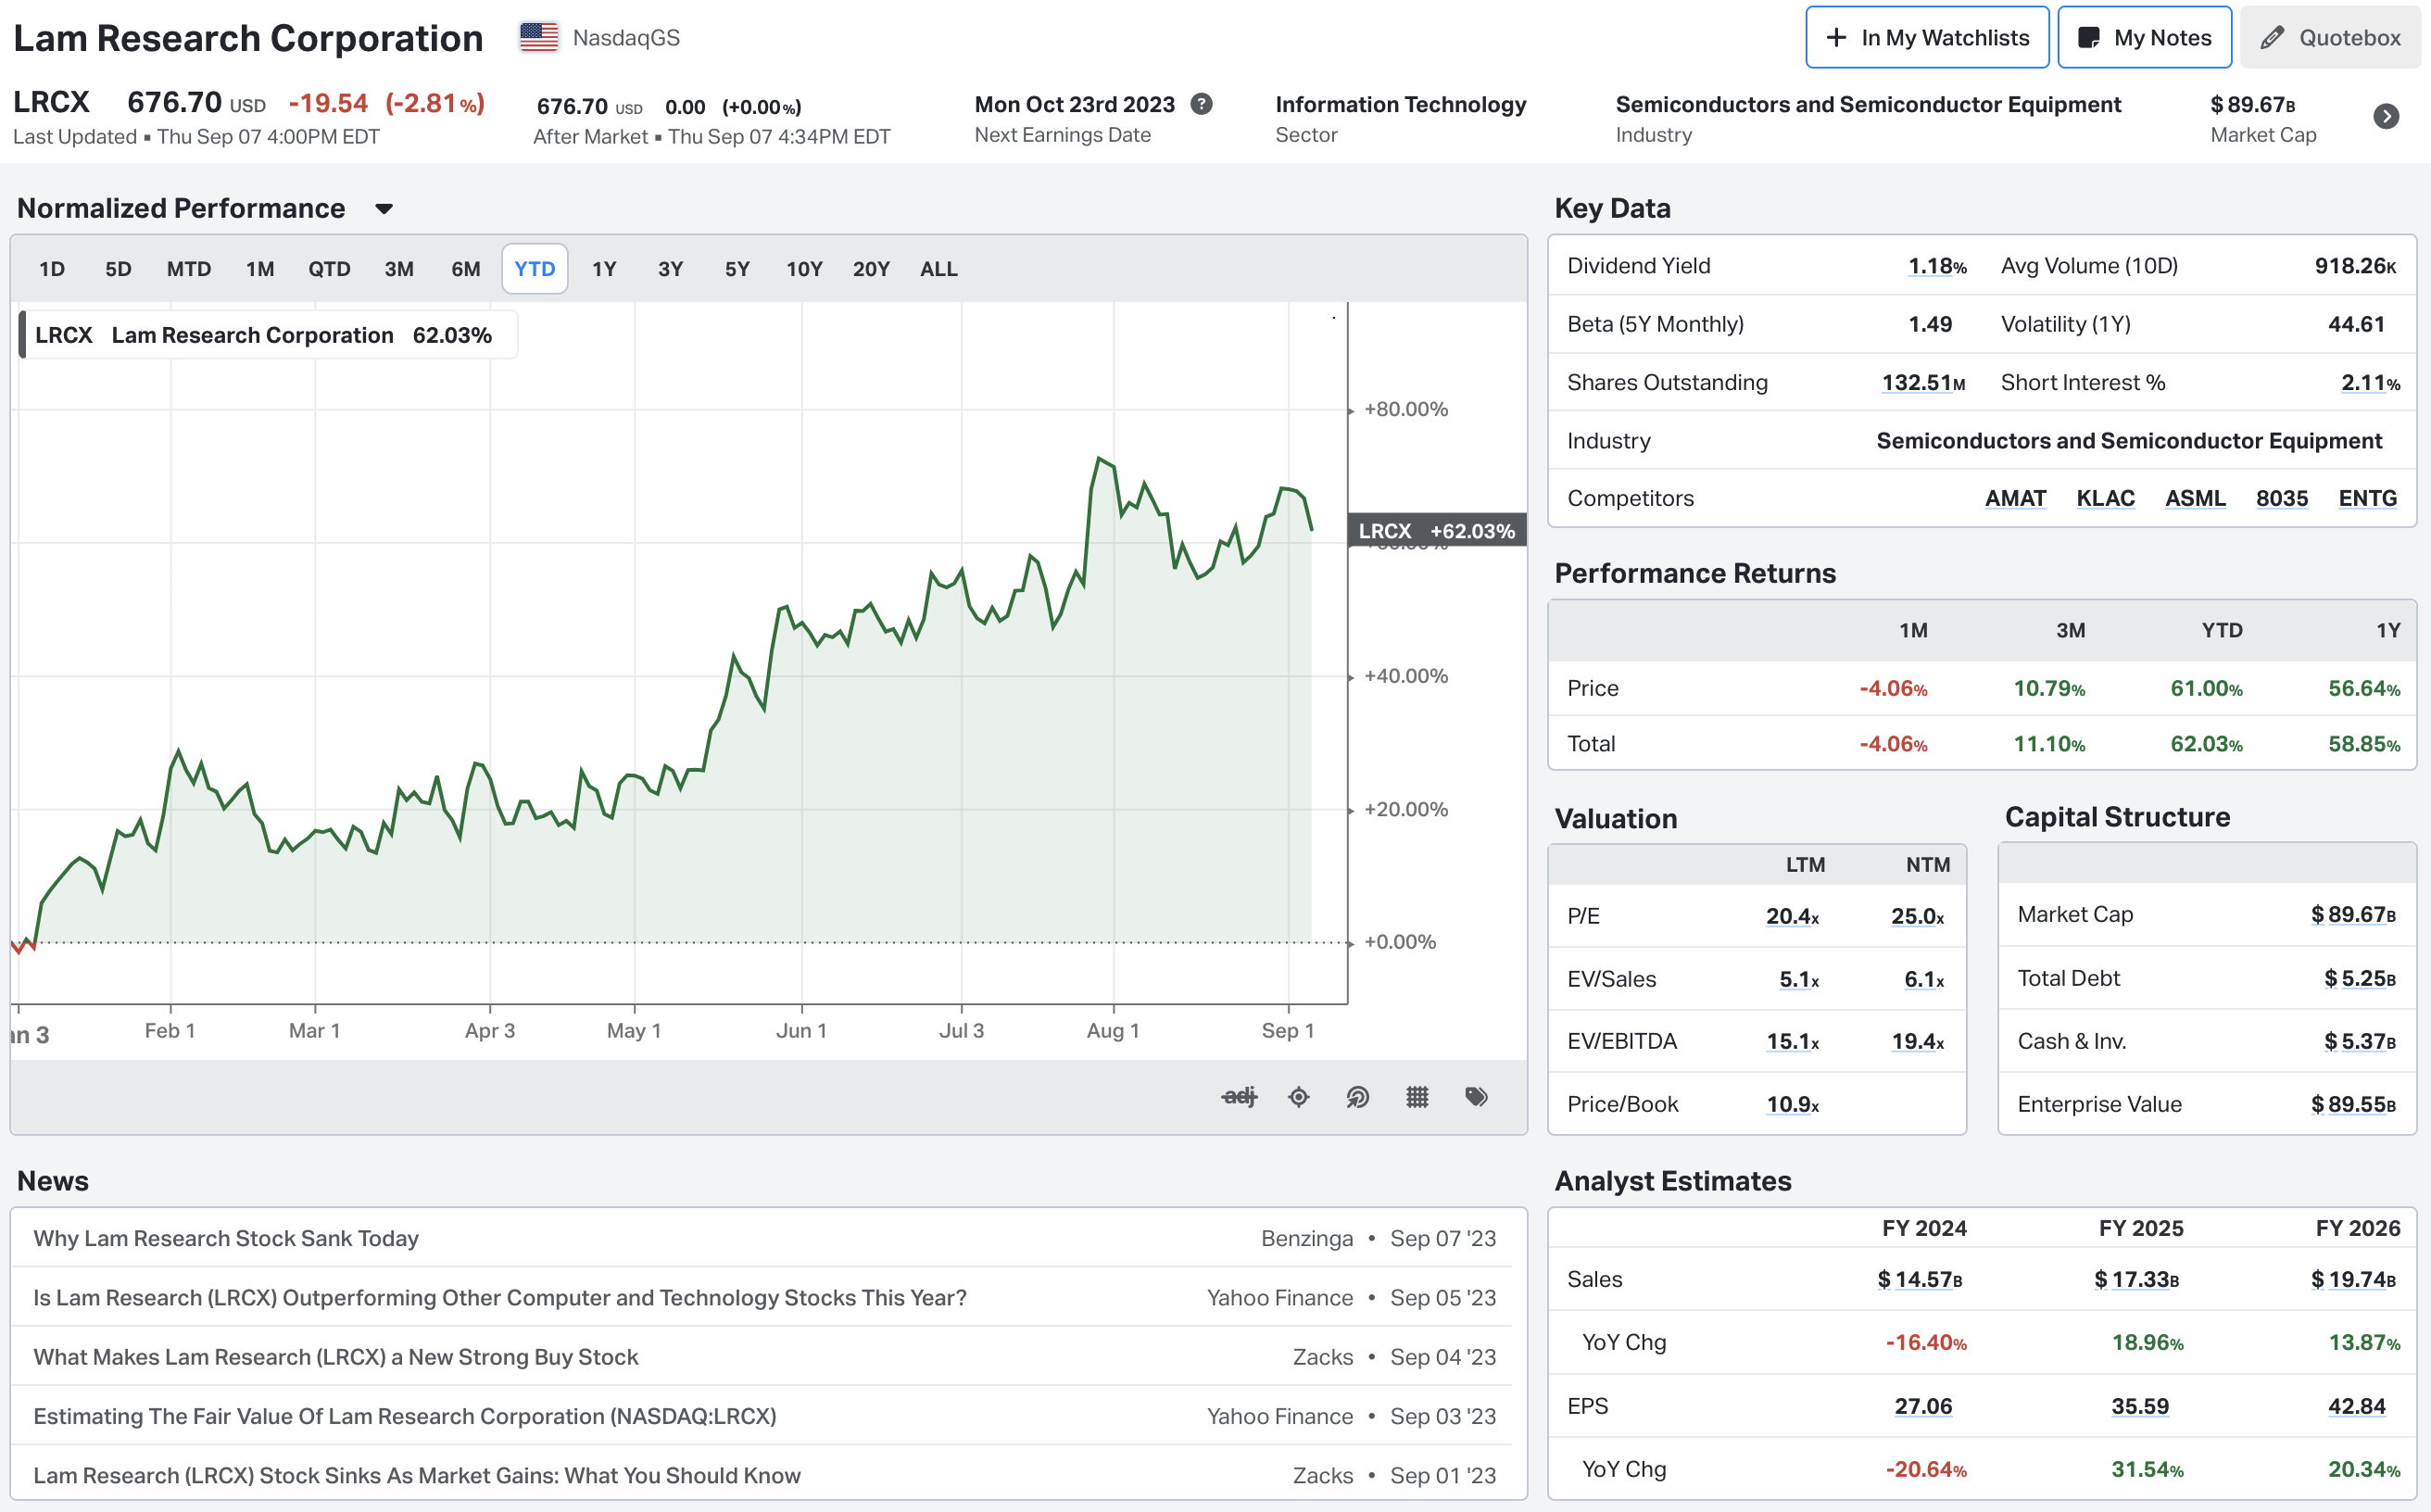Select the 6M time range
Image resolution: width=2431 pixels, height=1512 pixels.
click(465, 269)
